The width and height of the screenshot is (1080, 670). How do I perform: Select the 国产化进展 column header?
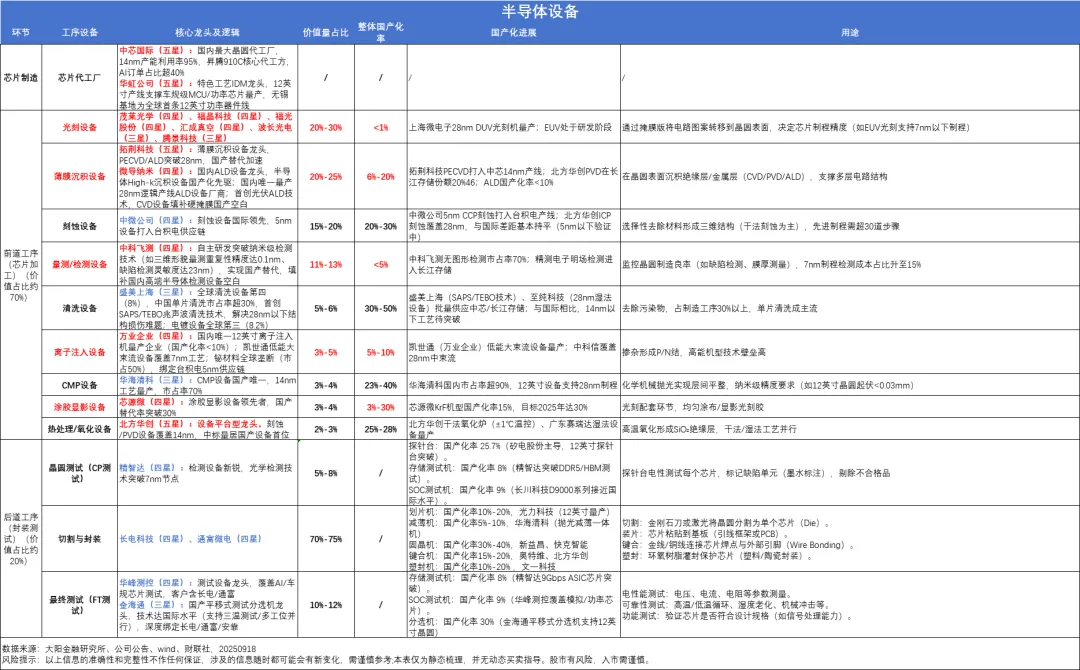(x=512, y=33)
